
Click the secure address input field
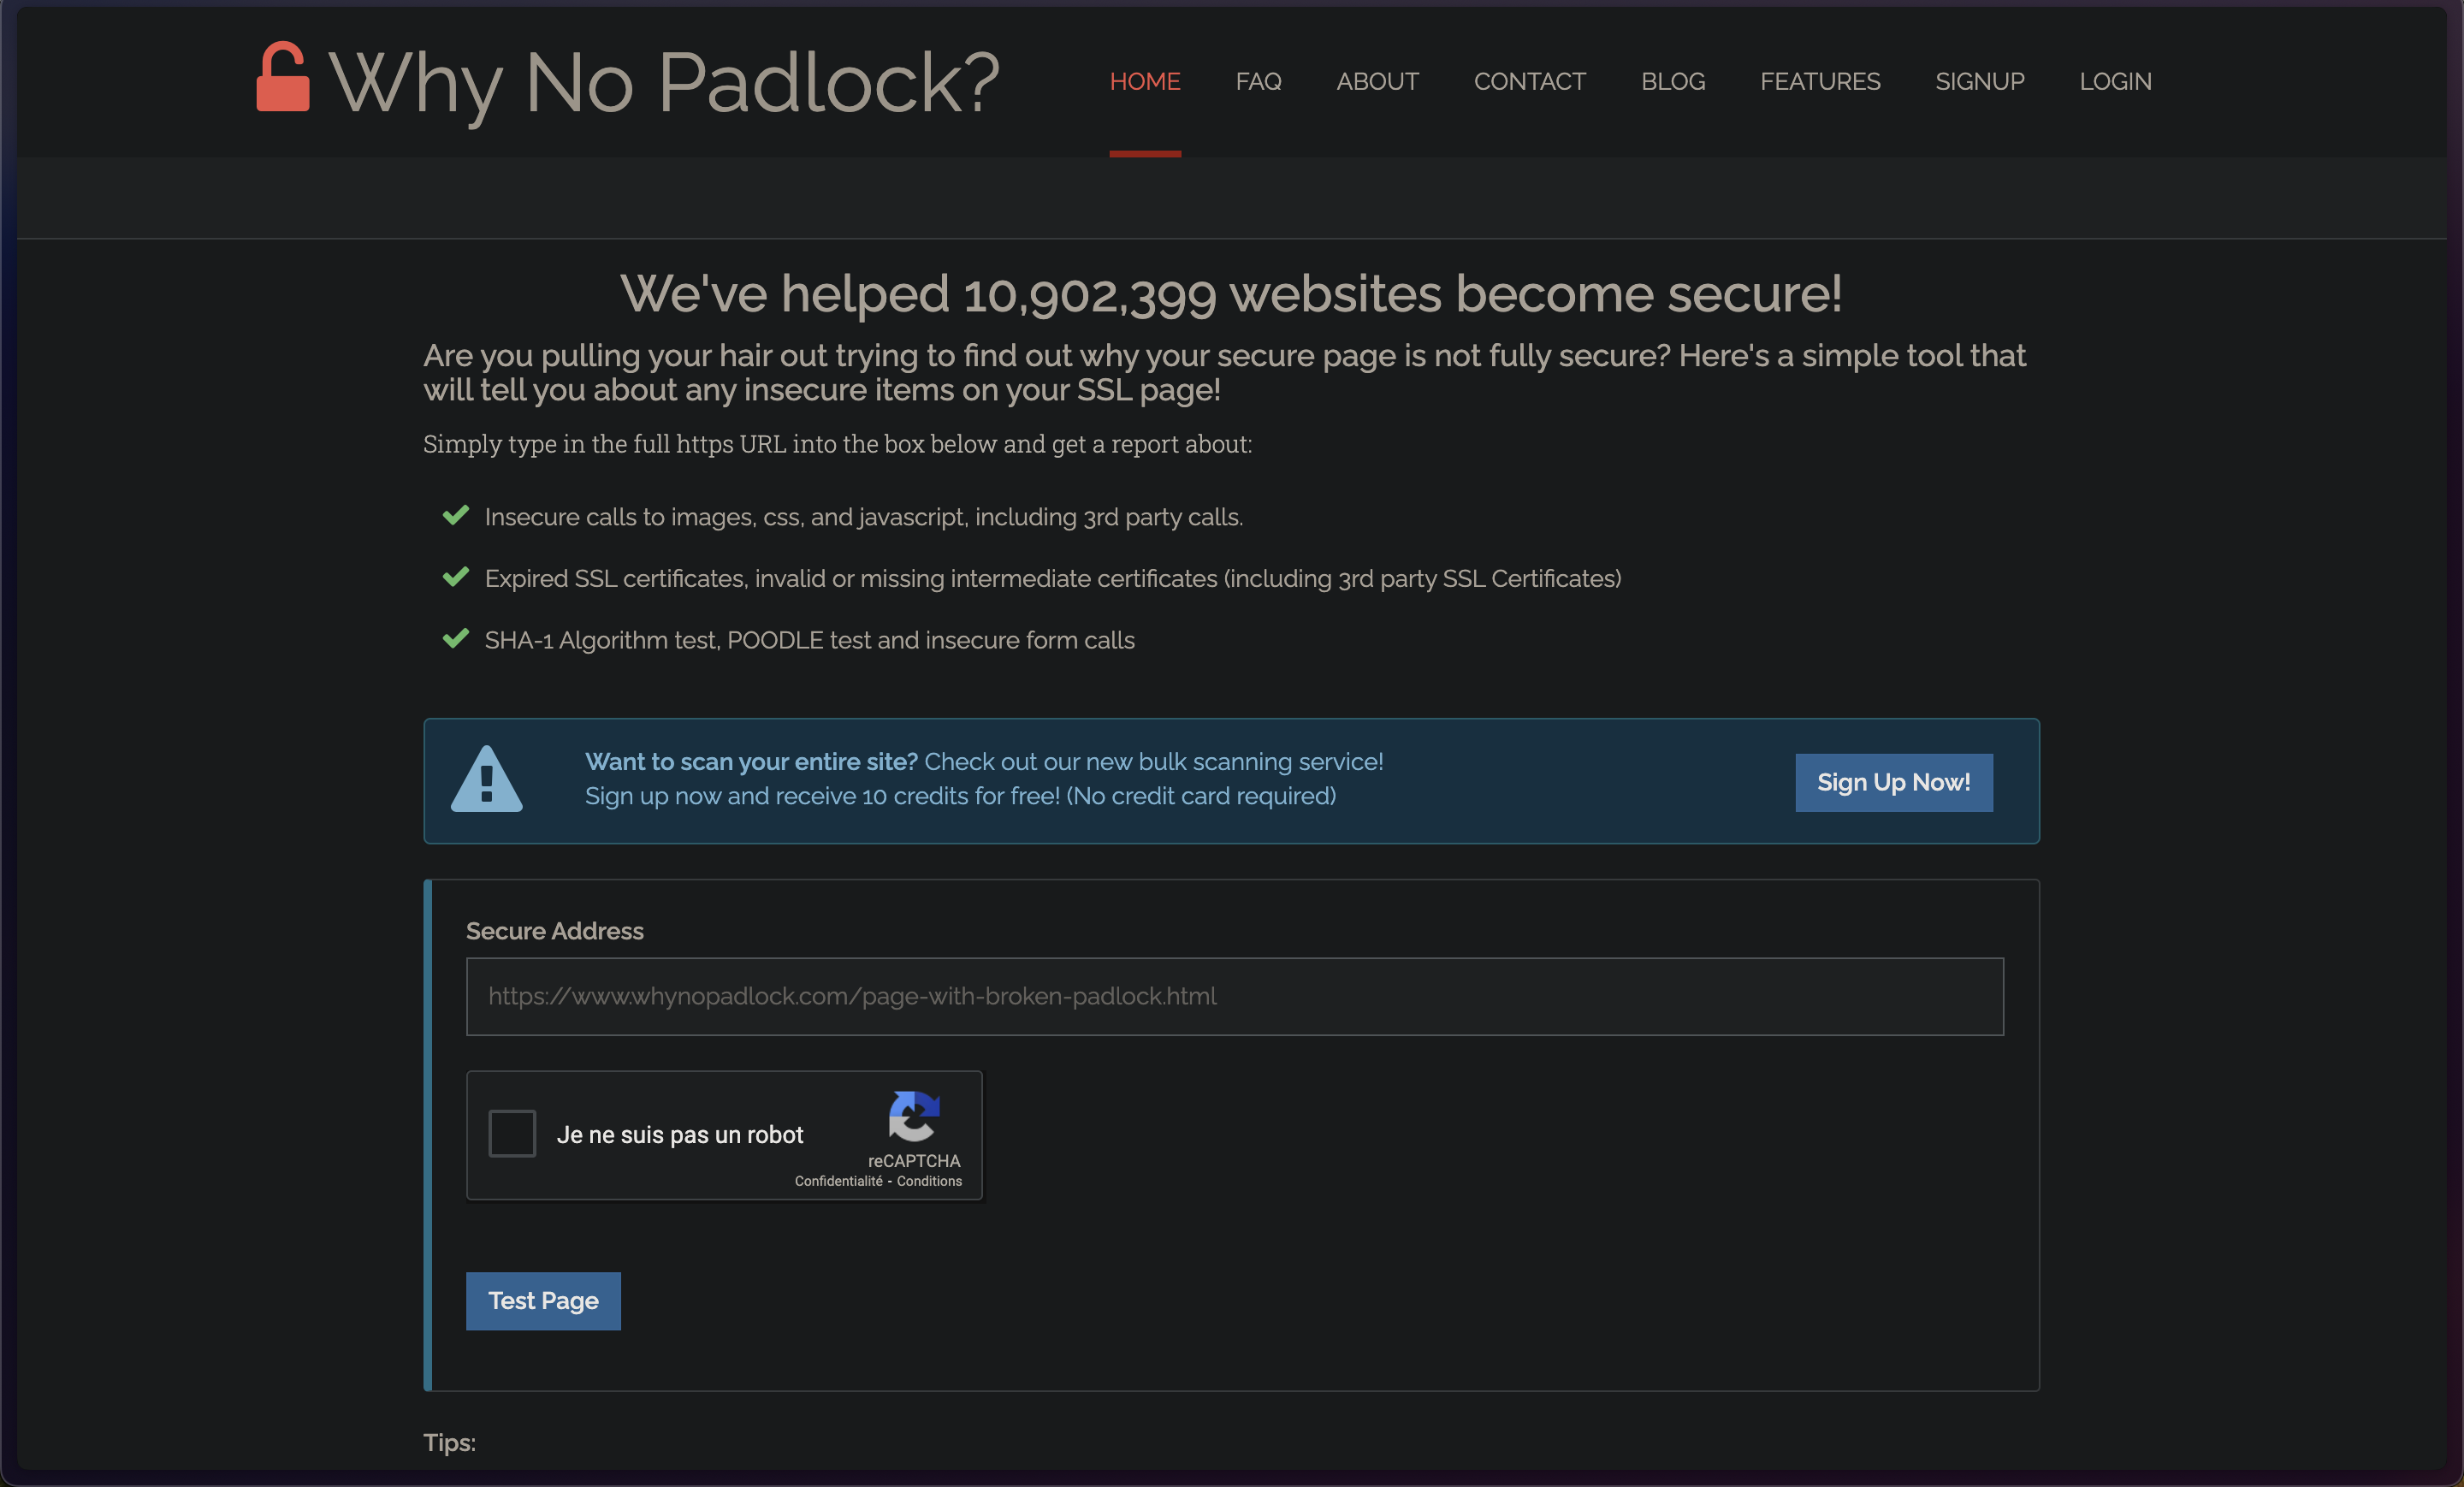[1232, 996]
